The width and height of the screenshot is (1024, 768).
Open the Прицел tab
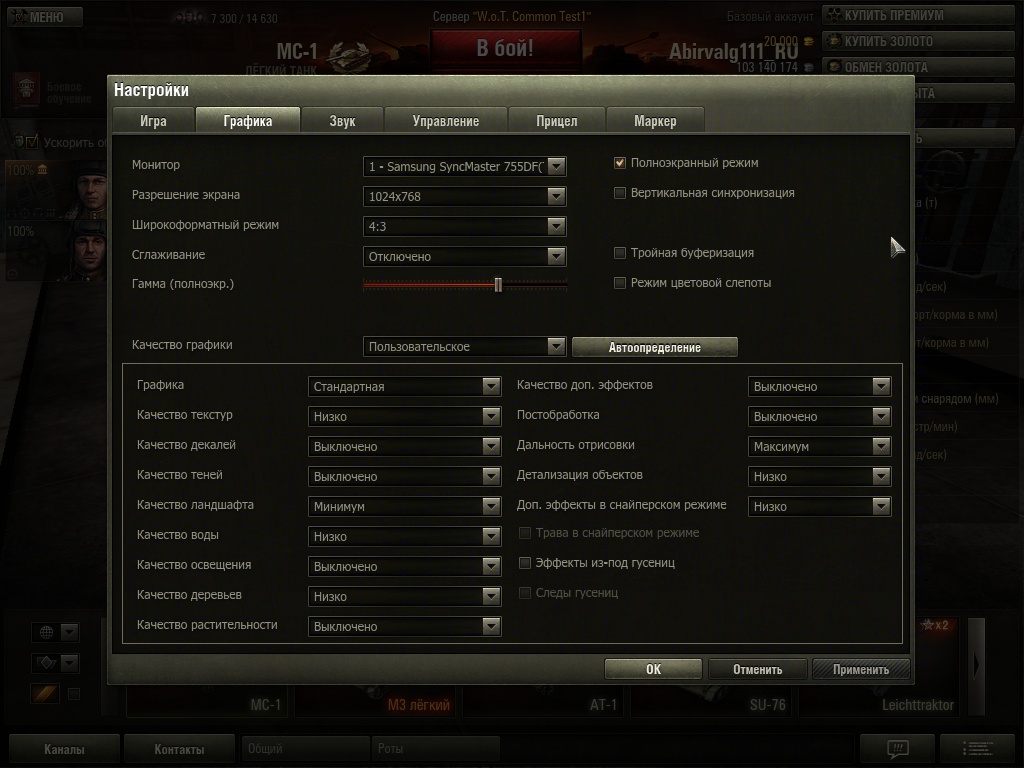[557, 121]
